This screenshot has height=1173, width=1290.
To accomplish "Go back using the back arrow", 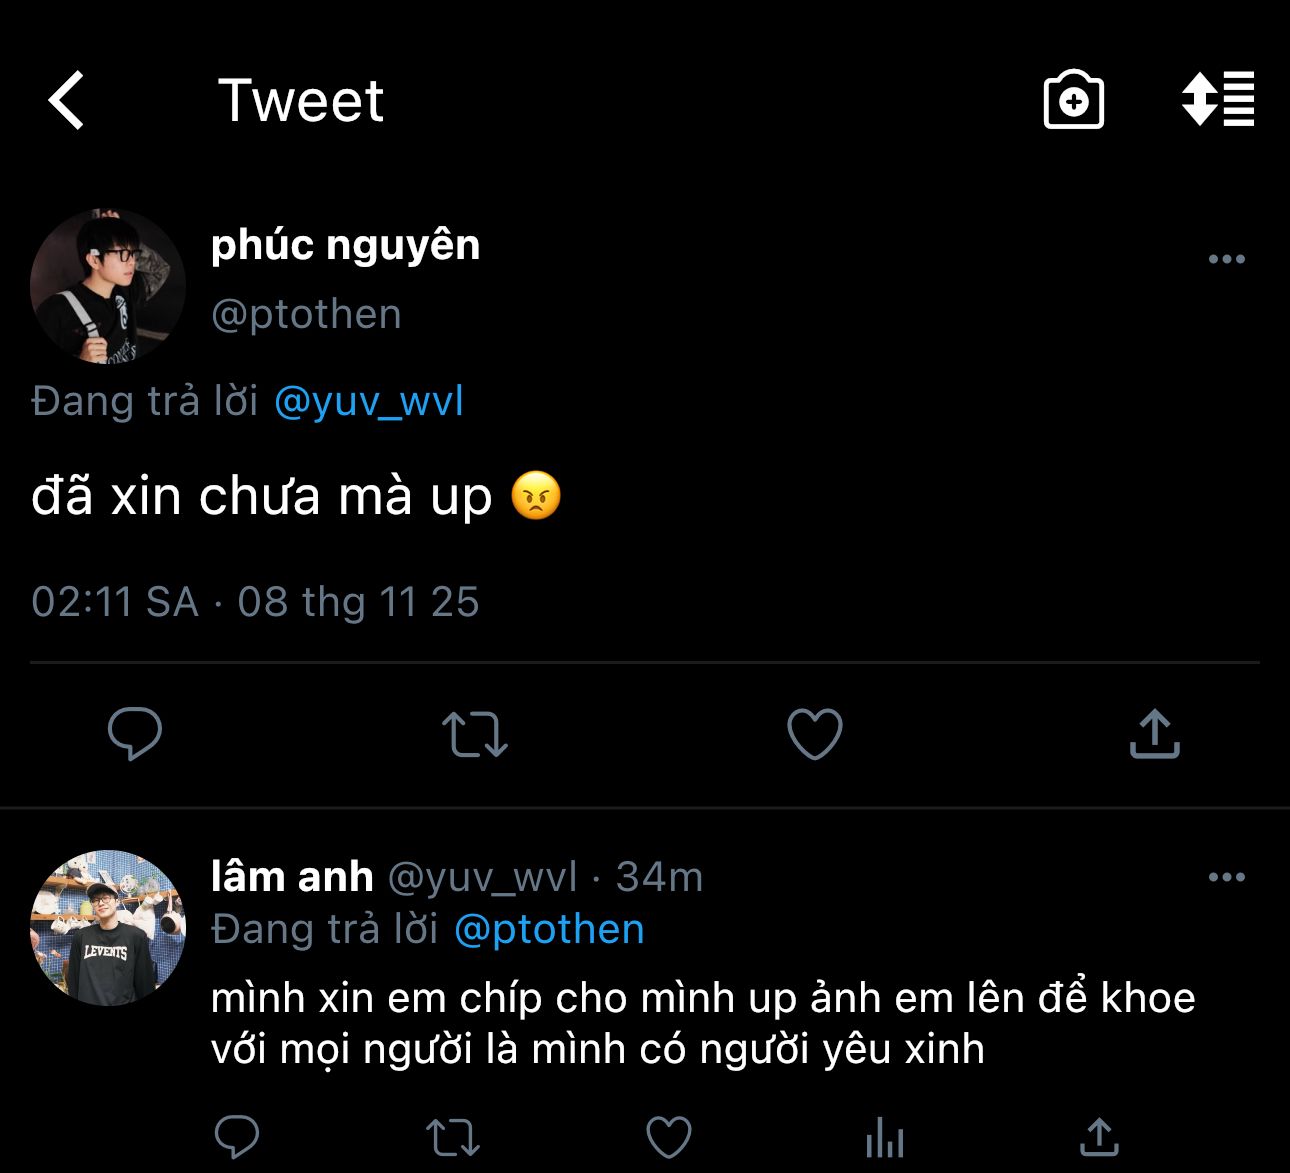I will (66, 101).
